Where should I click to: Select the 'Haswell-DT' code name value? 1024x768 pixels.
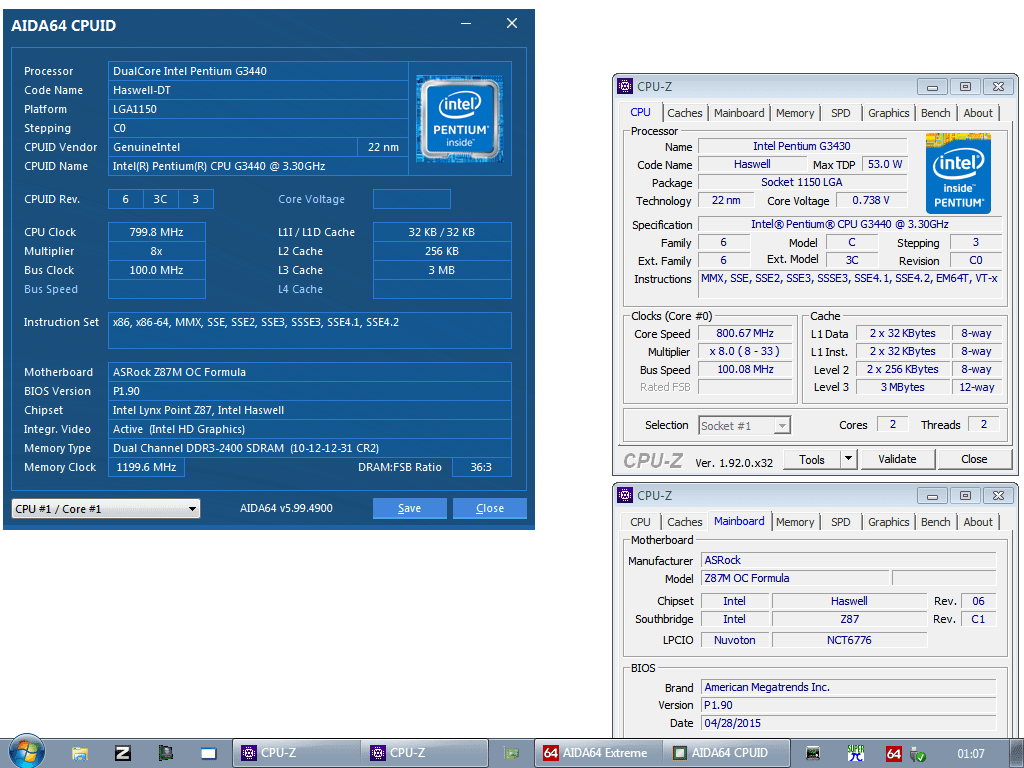(141, 90)
